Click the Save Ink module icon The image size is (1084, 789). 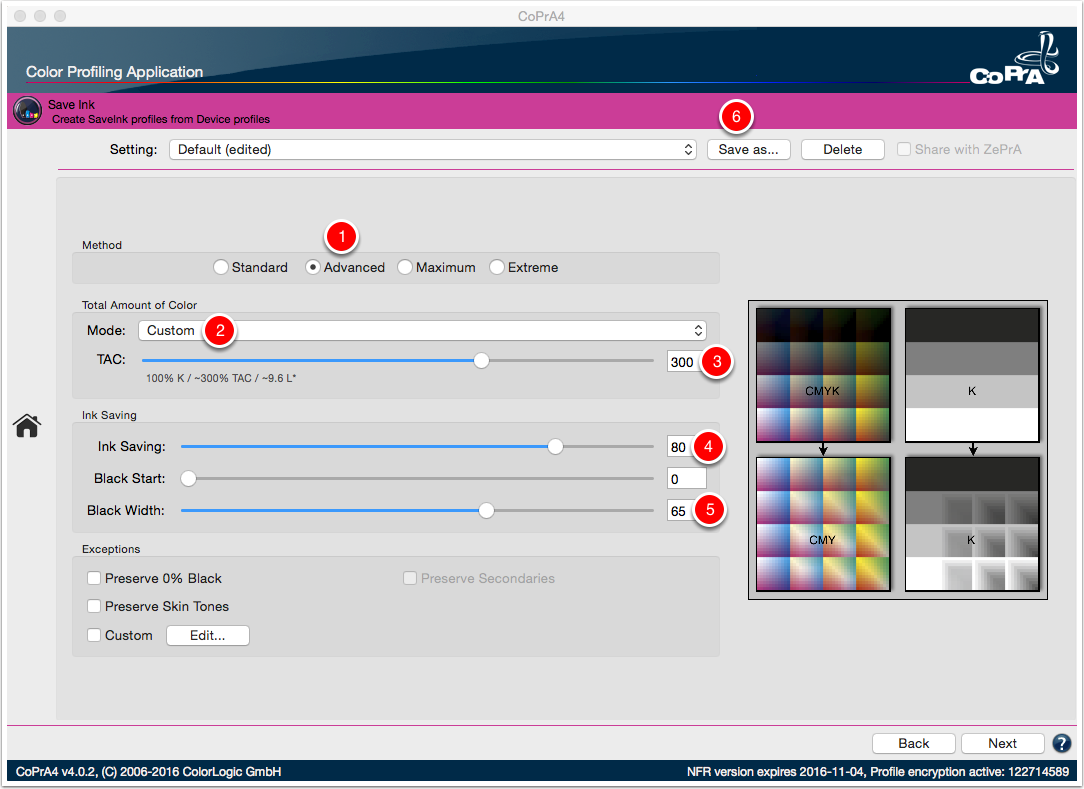coord(28,111)
